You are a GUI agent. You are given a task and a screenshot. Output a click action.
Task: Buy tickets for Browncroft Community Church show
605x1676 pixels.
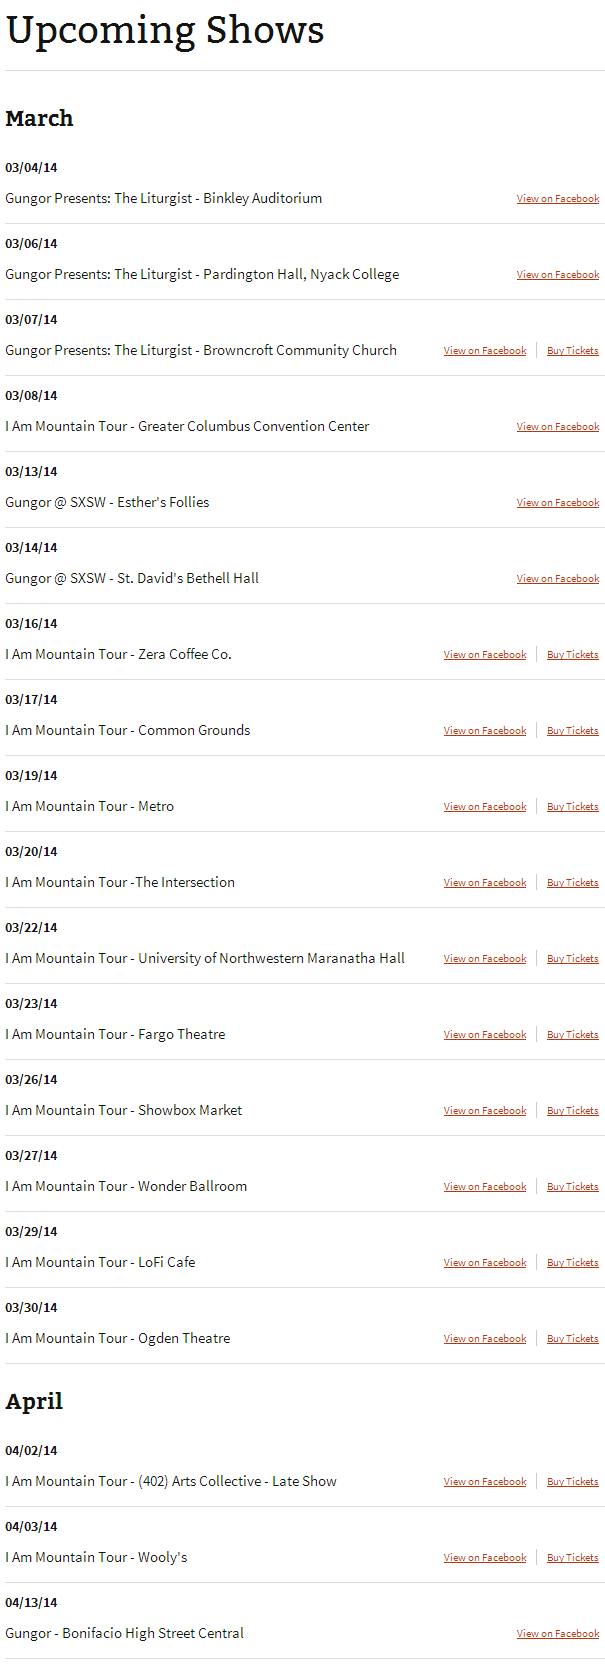572,351
